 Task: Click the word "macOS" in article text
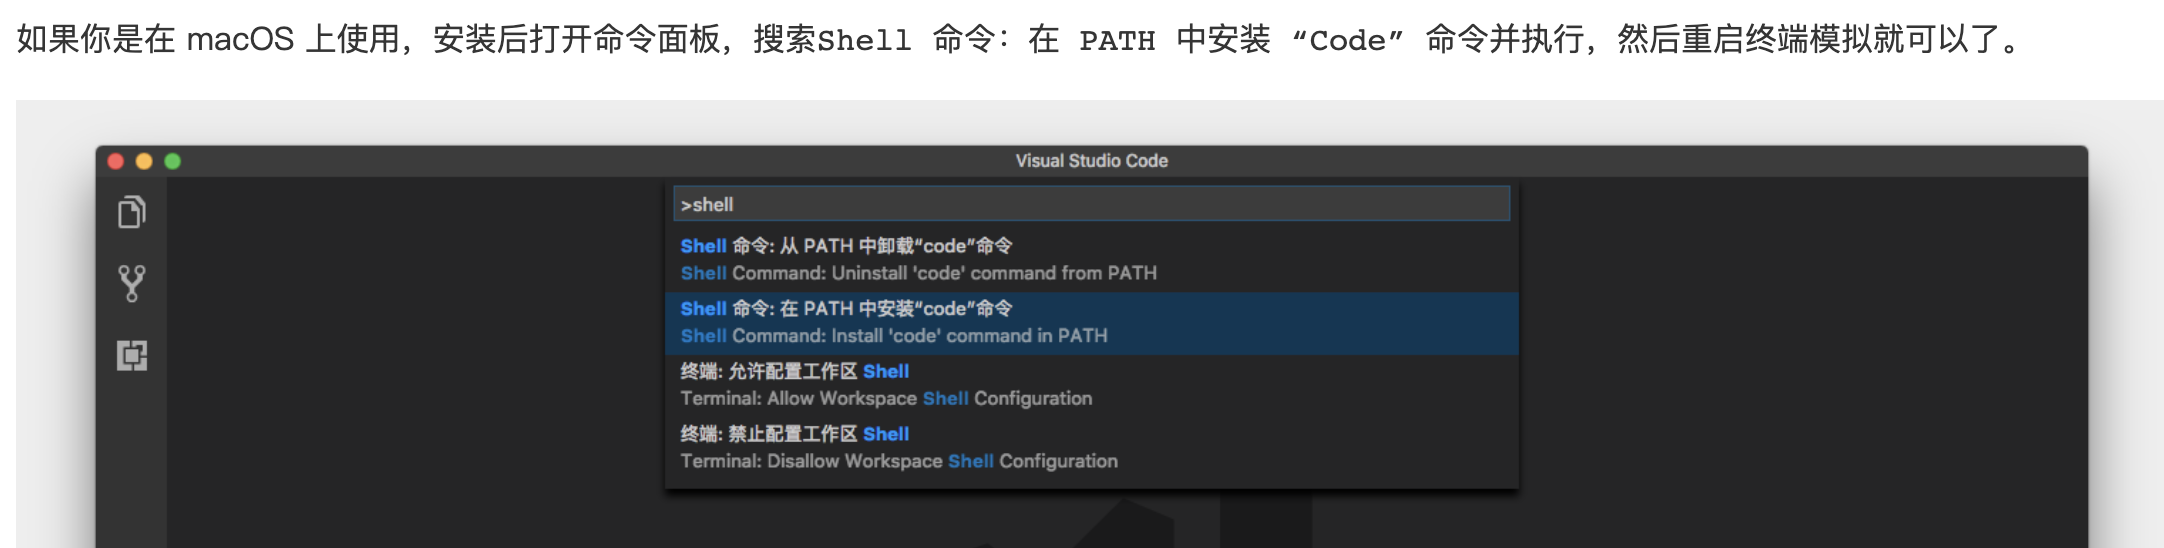click(240, 40)
